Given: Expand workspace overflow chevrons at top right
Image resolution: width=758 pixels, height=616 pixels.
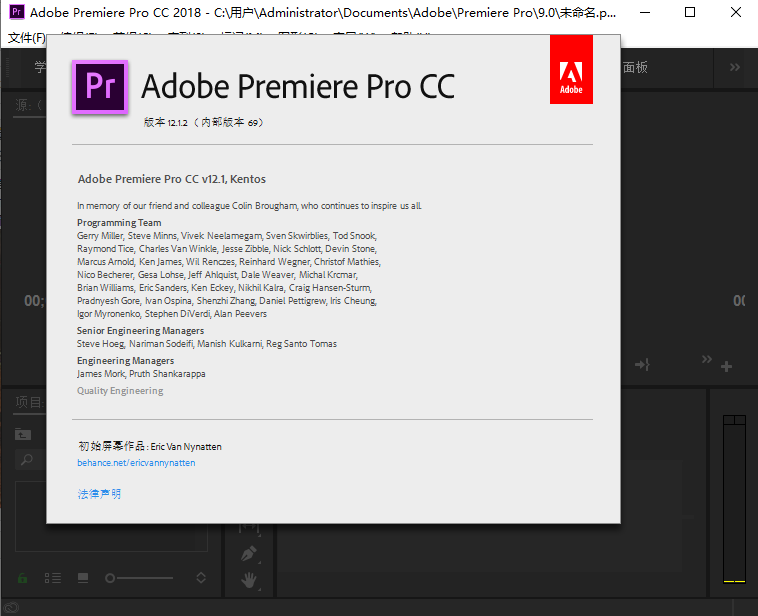Looking at the screenshot, I should click(735, 67).
